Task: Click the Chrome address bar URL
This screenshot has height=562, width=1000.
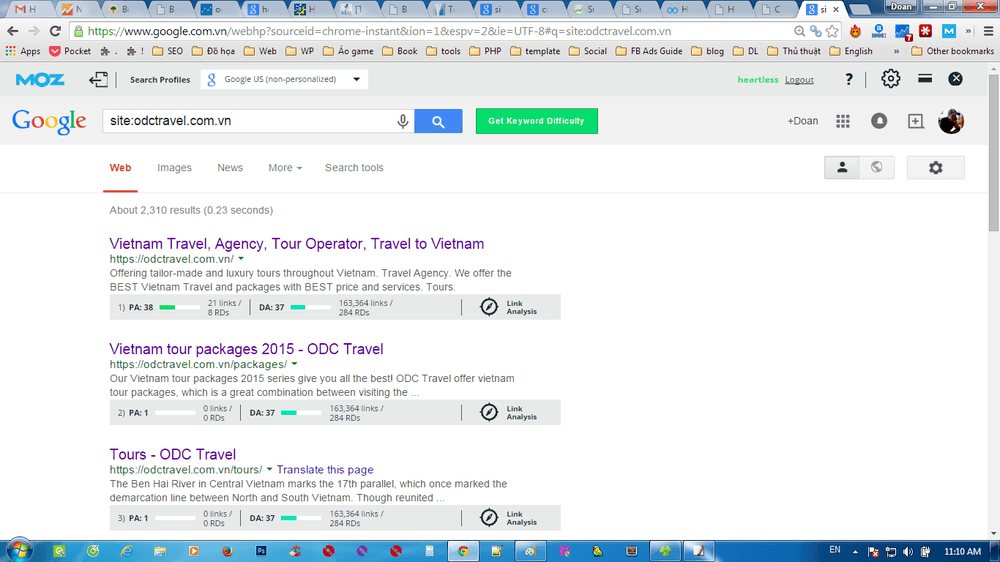Action: click(379, 31)
